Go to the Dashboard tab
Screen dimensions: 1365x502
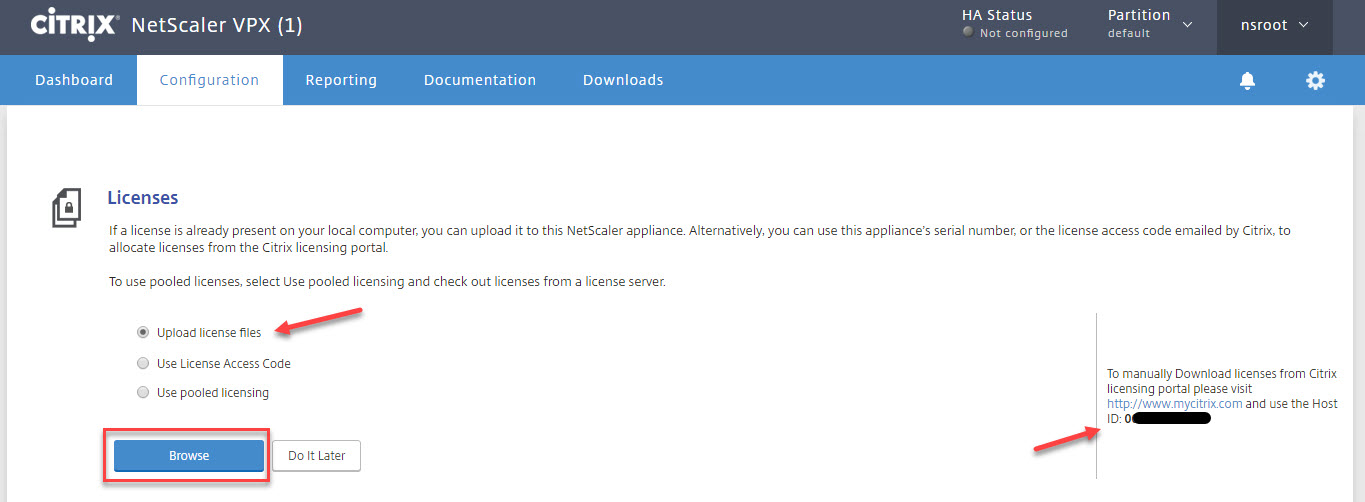click(x=74, y=80)
